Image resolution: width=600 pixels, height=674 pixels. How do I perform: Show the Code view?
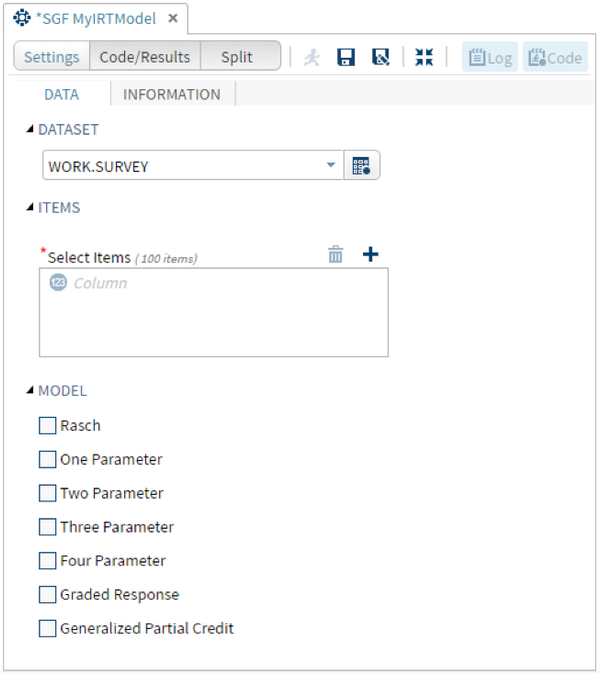554,57
